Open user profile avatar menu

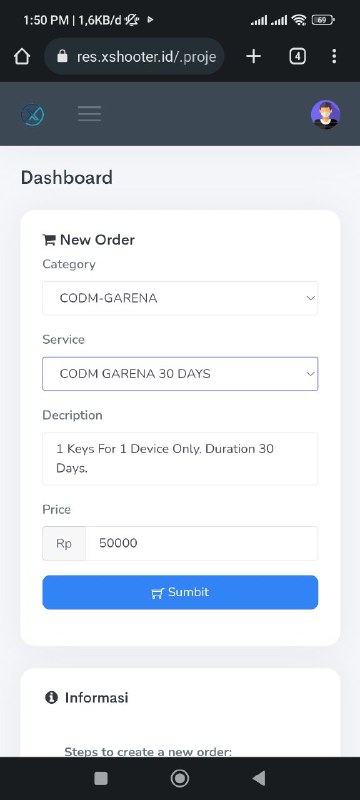(325, 114)
